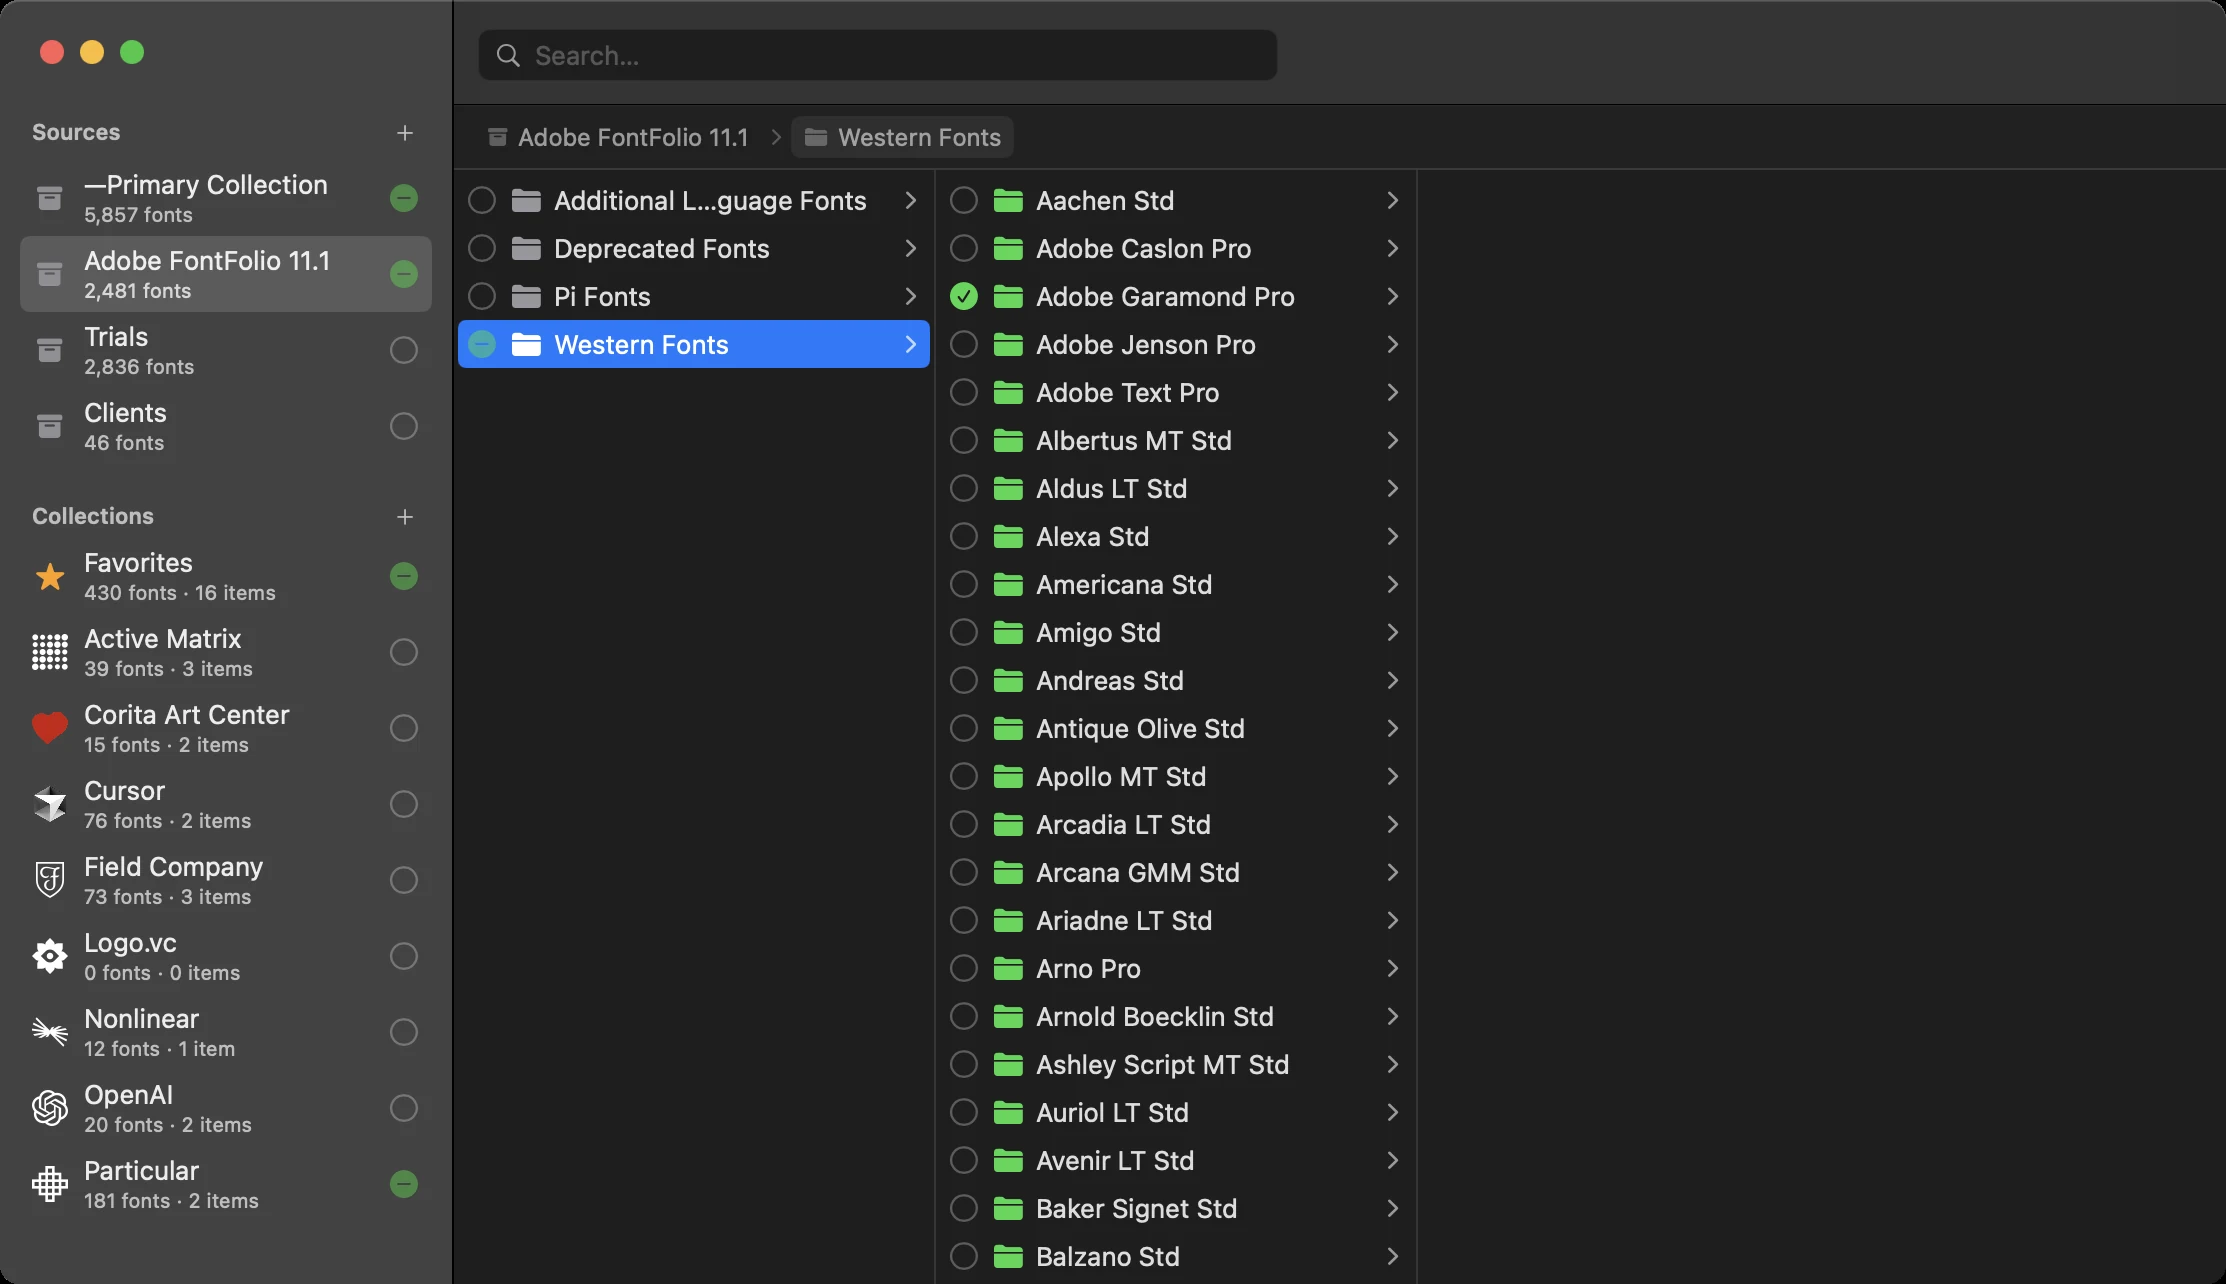The image size is (2226, 1284).
Task: Open the Baker Signet Std folder
Action: (1175, 1209)
